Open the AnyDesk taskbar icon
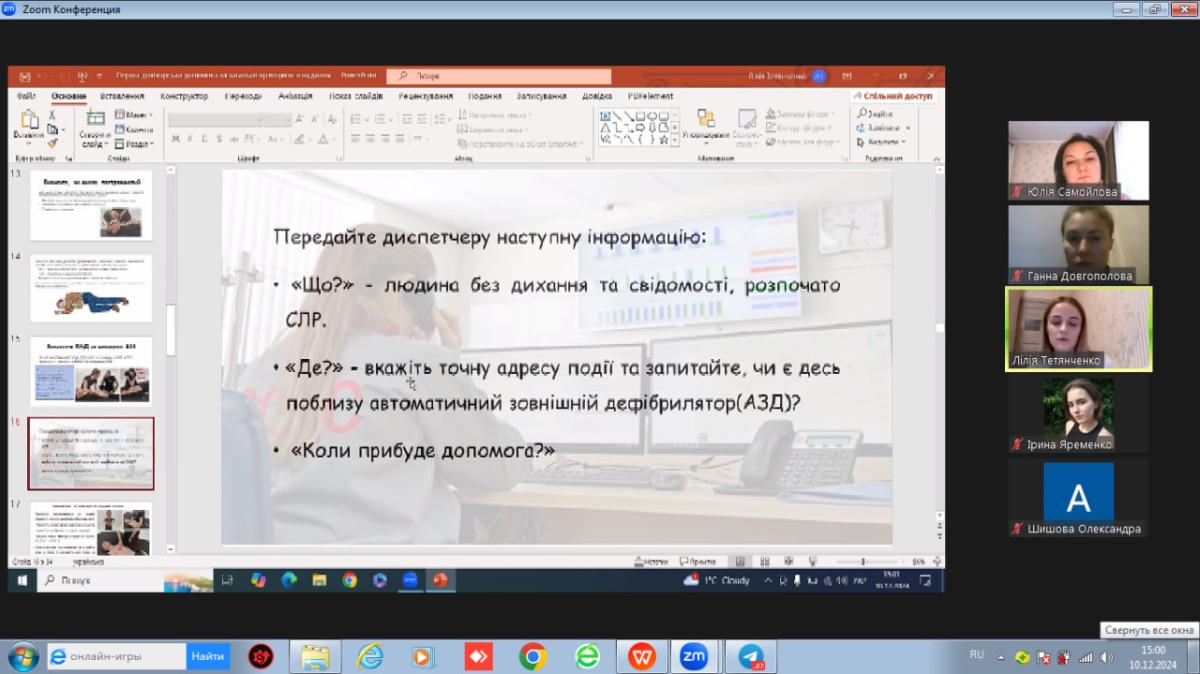The height and width of the screenshot is (674, 1200). pyautogui.click(x=478, y=656)
